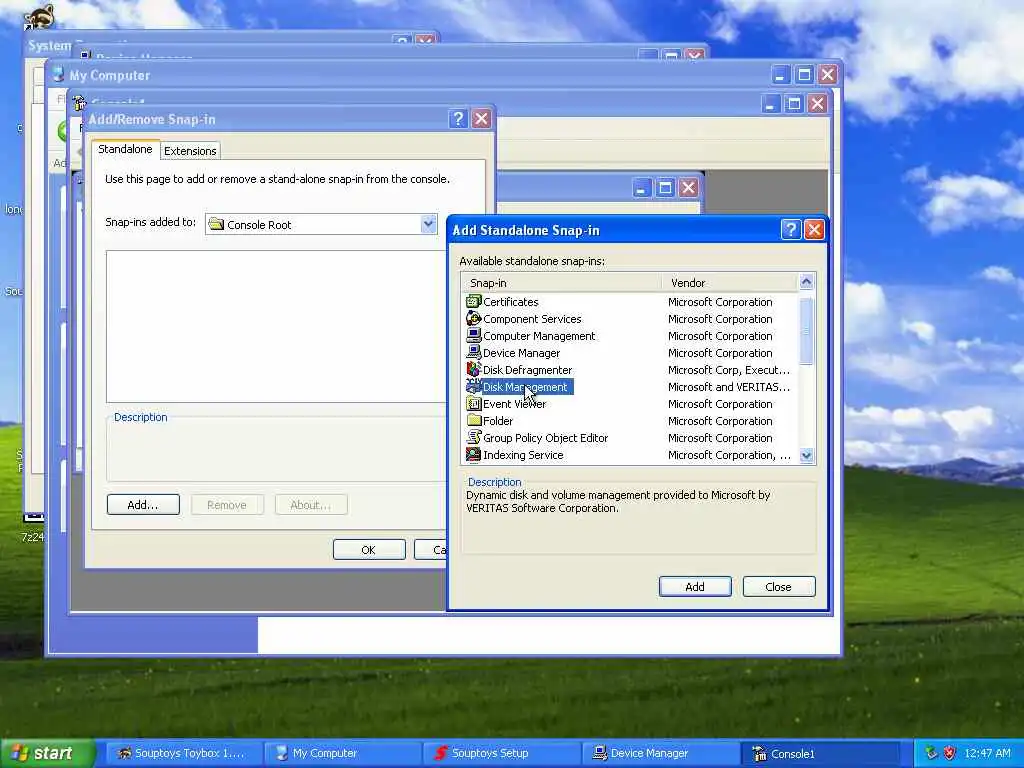Maximize the My Computer window
This screenshot has height=768, width=1024.
804,74
